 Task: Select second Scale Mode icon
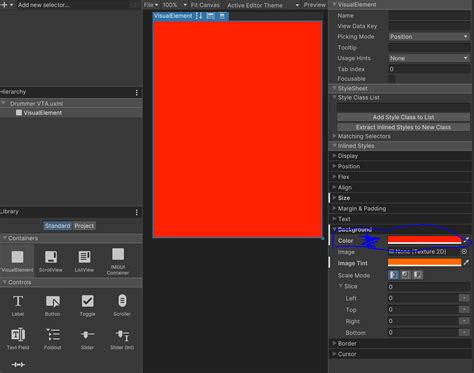[405, 275]
